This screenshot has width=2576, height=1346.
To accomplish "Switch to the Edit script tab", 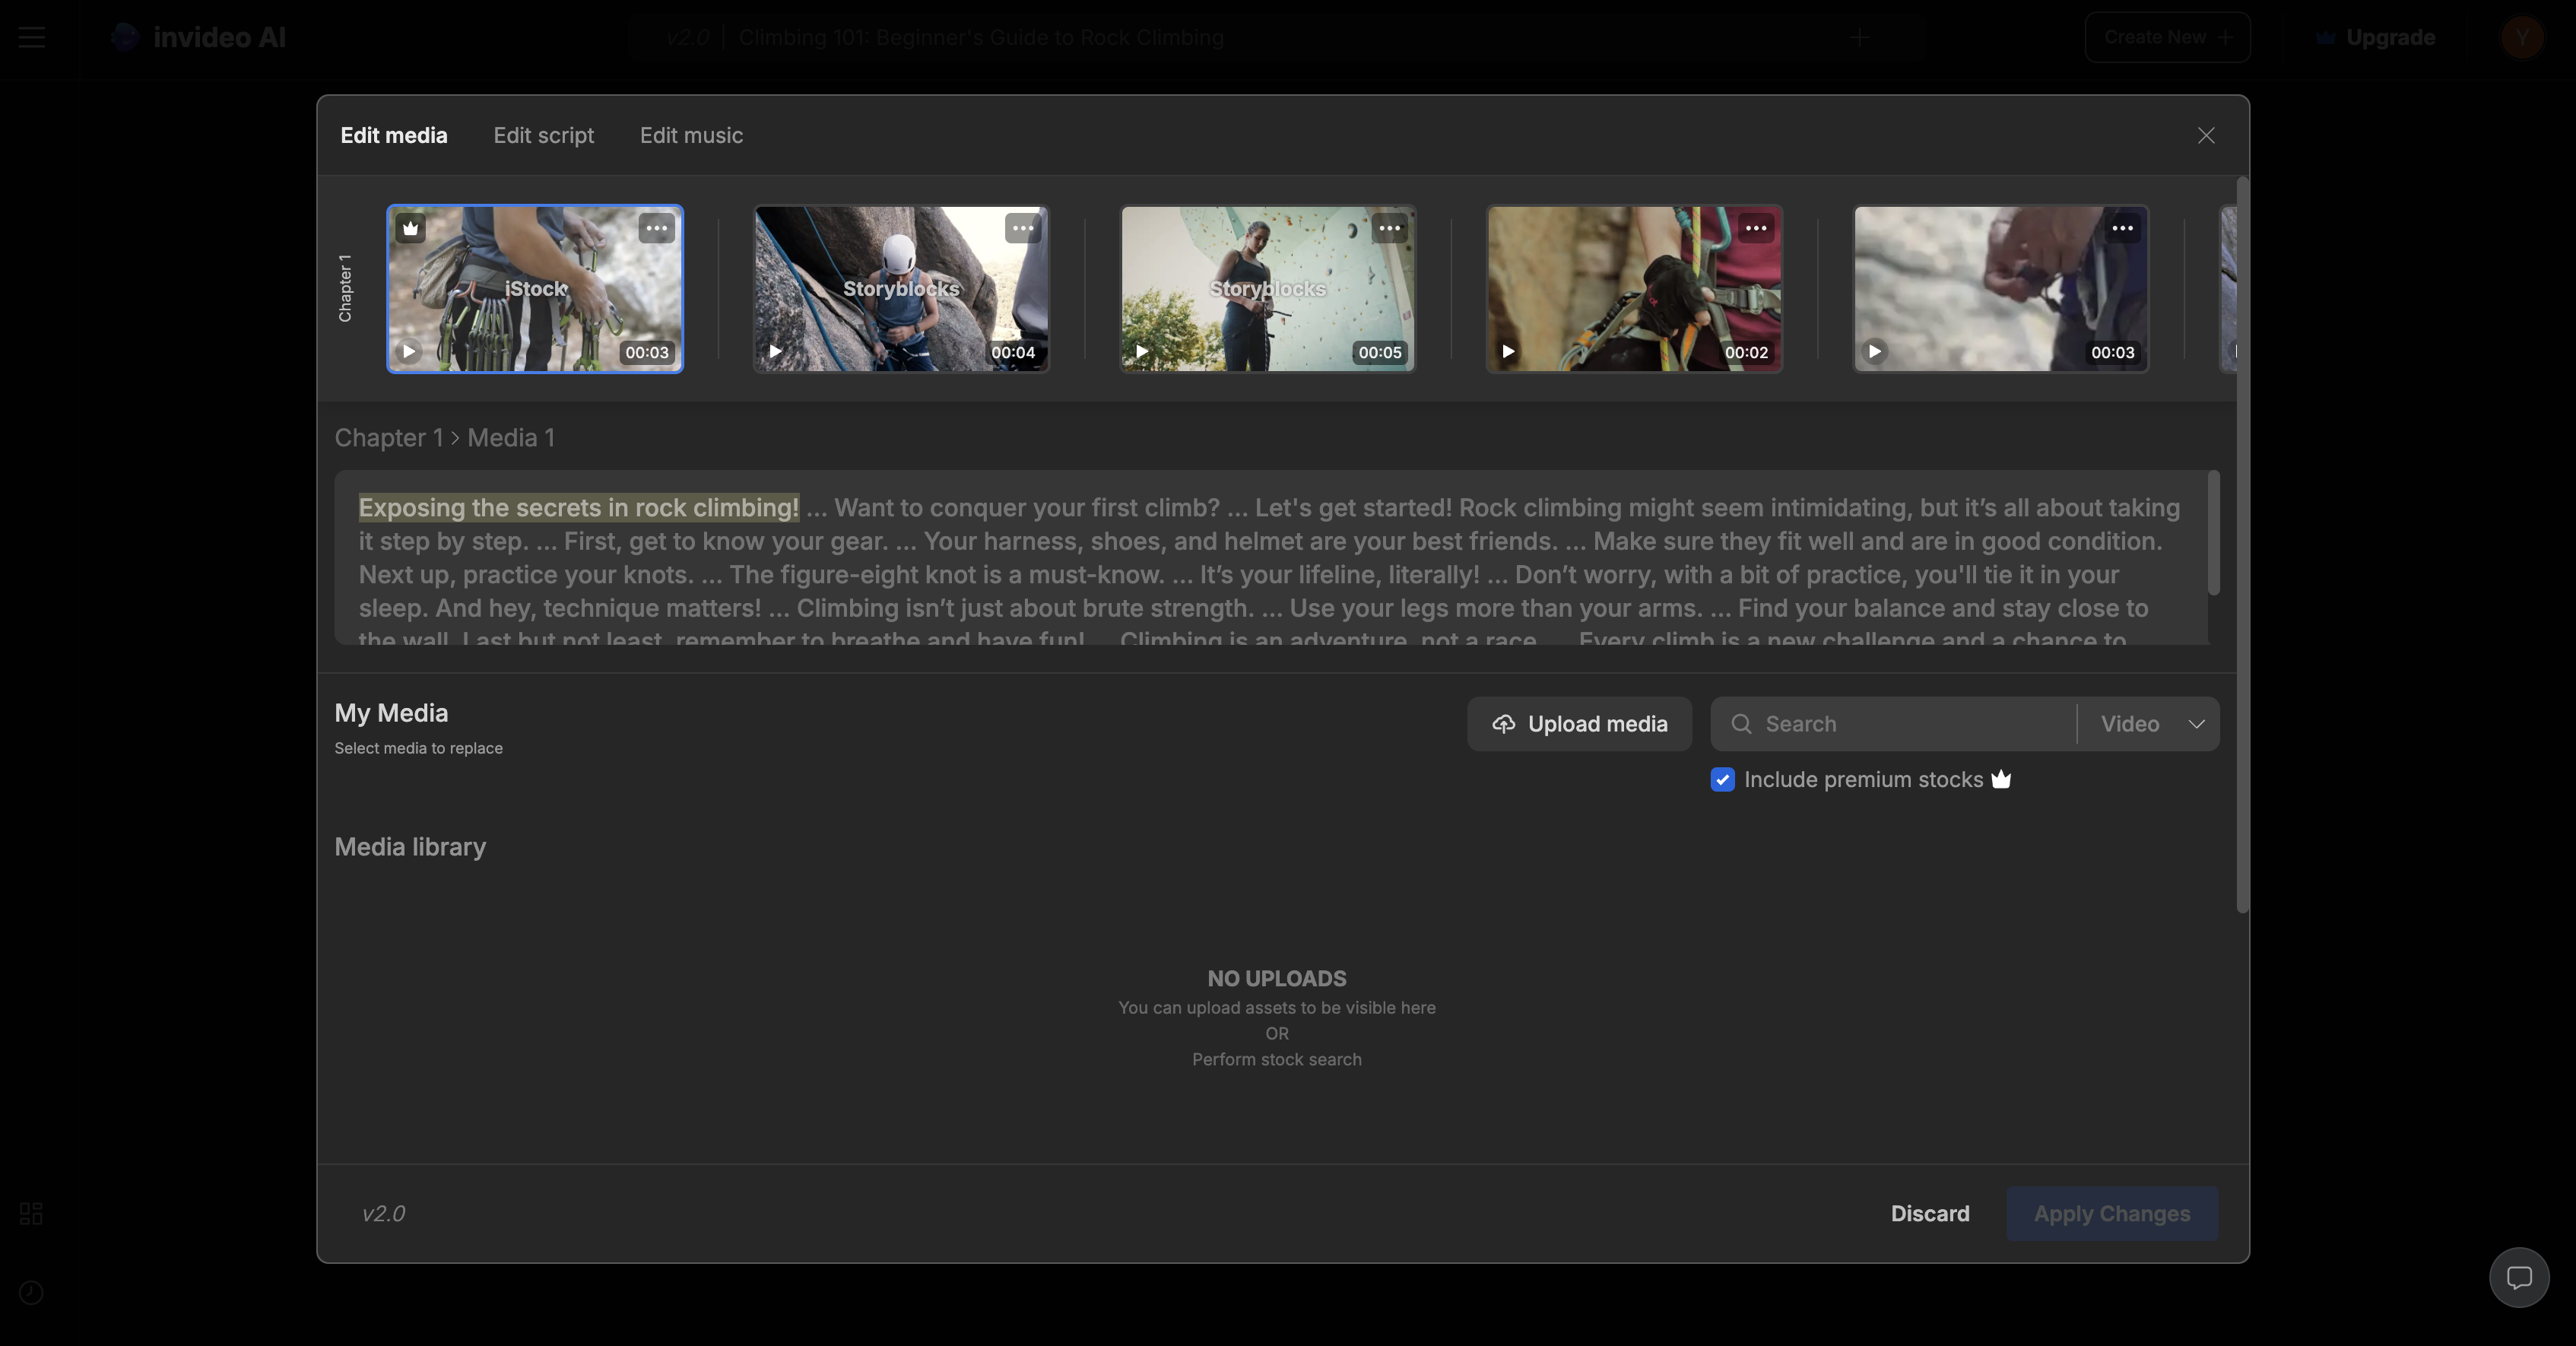I will point(542,136).
